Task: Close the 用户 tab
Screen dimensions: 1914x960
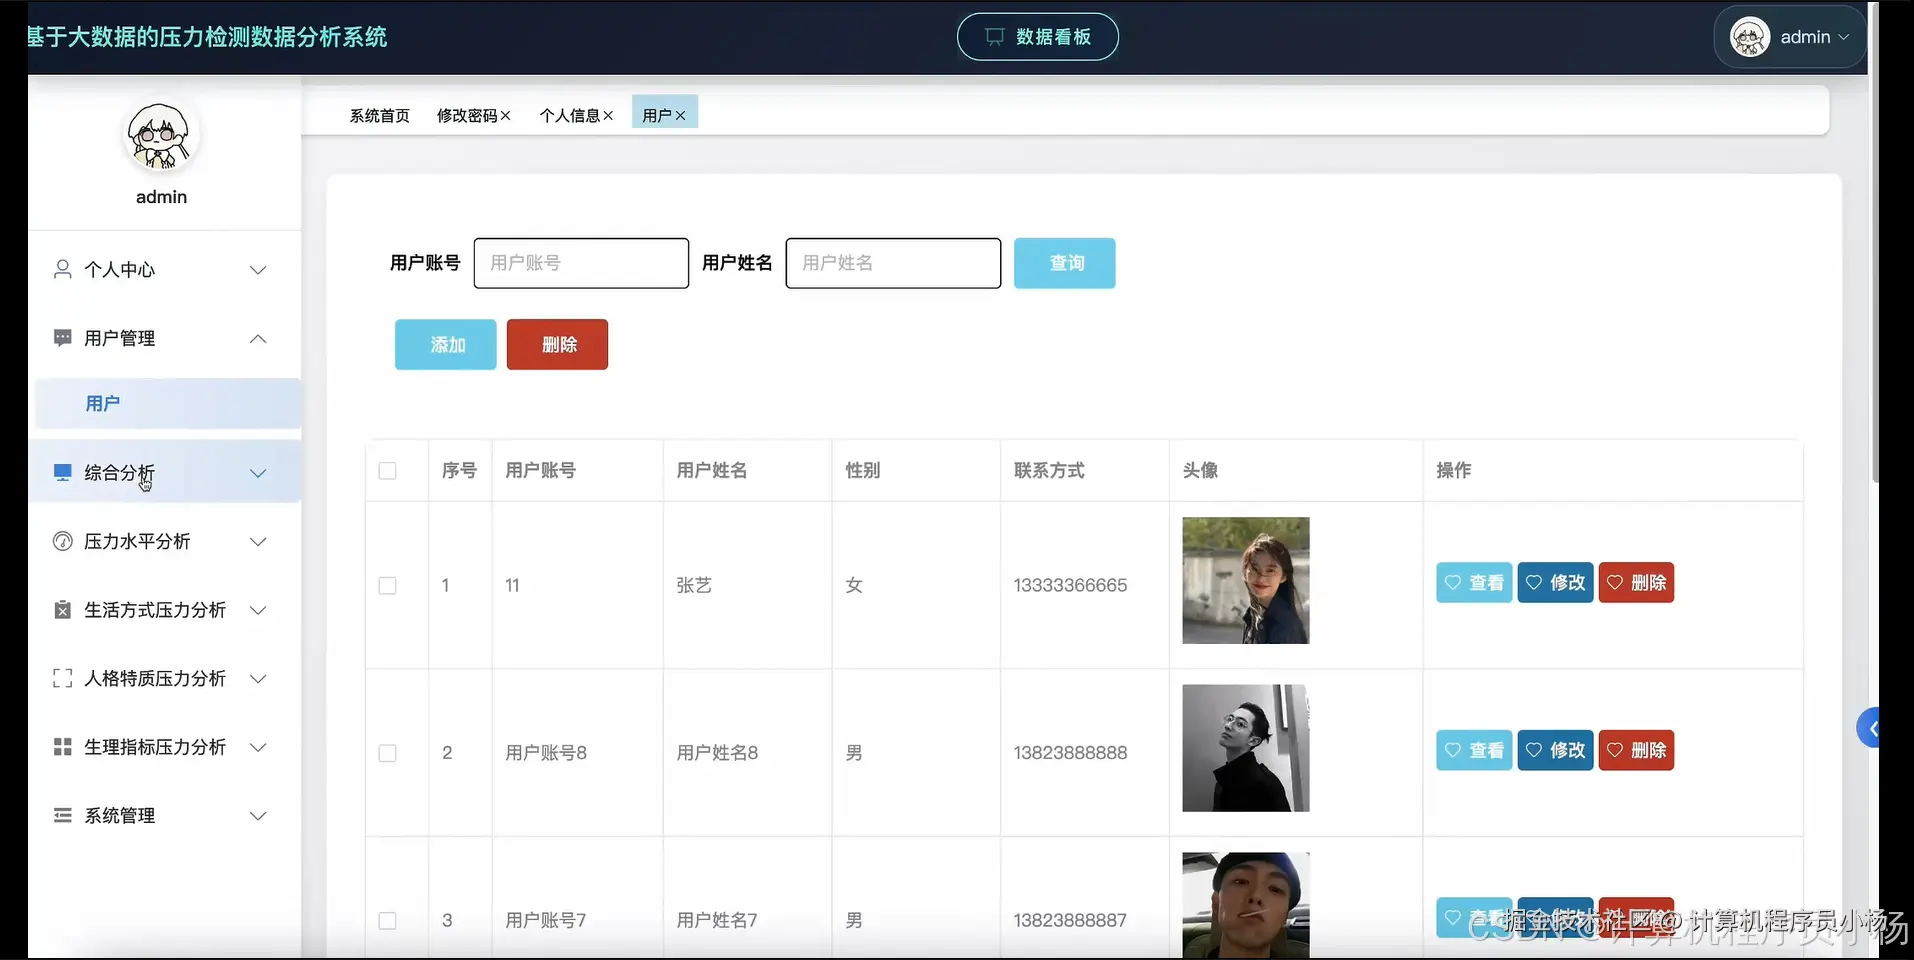Action: (681, 116)
